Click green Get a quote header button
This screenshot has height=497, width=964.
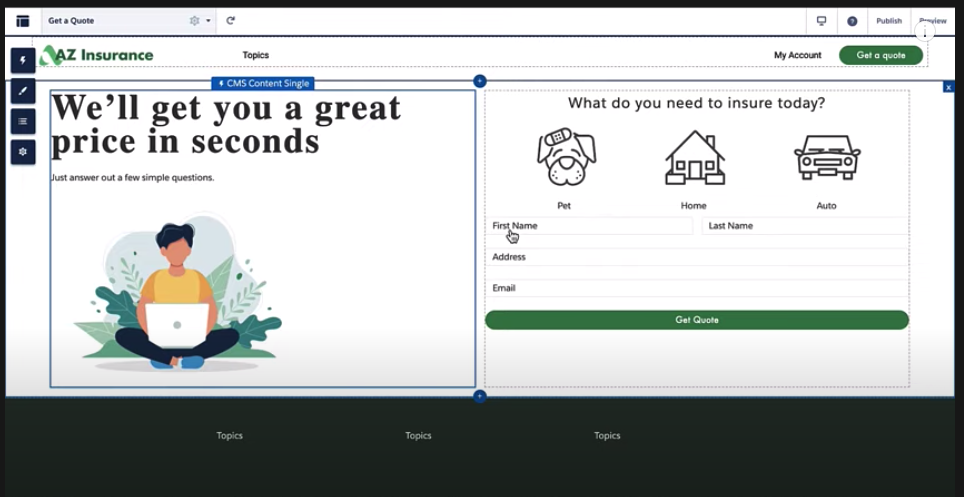[x=881, y=55]
